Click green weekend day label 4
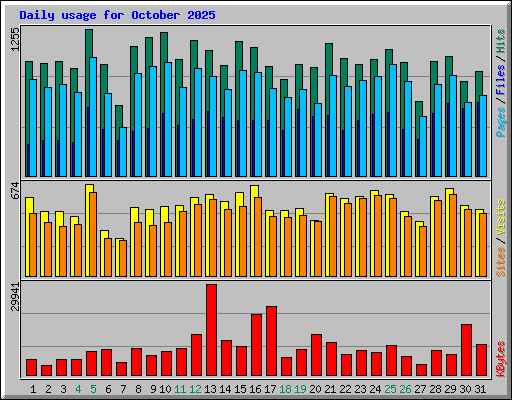The image size is (512, 400). pos(78,389)
